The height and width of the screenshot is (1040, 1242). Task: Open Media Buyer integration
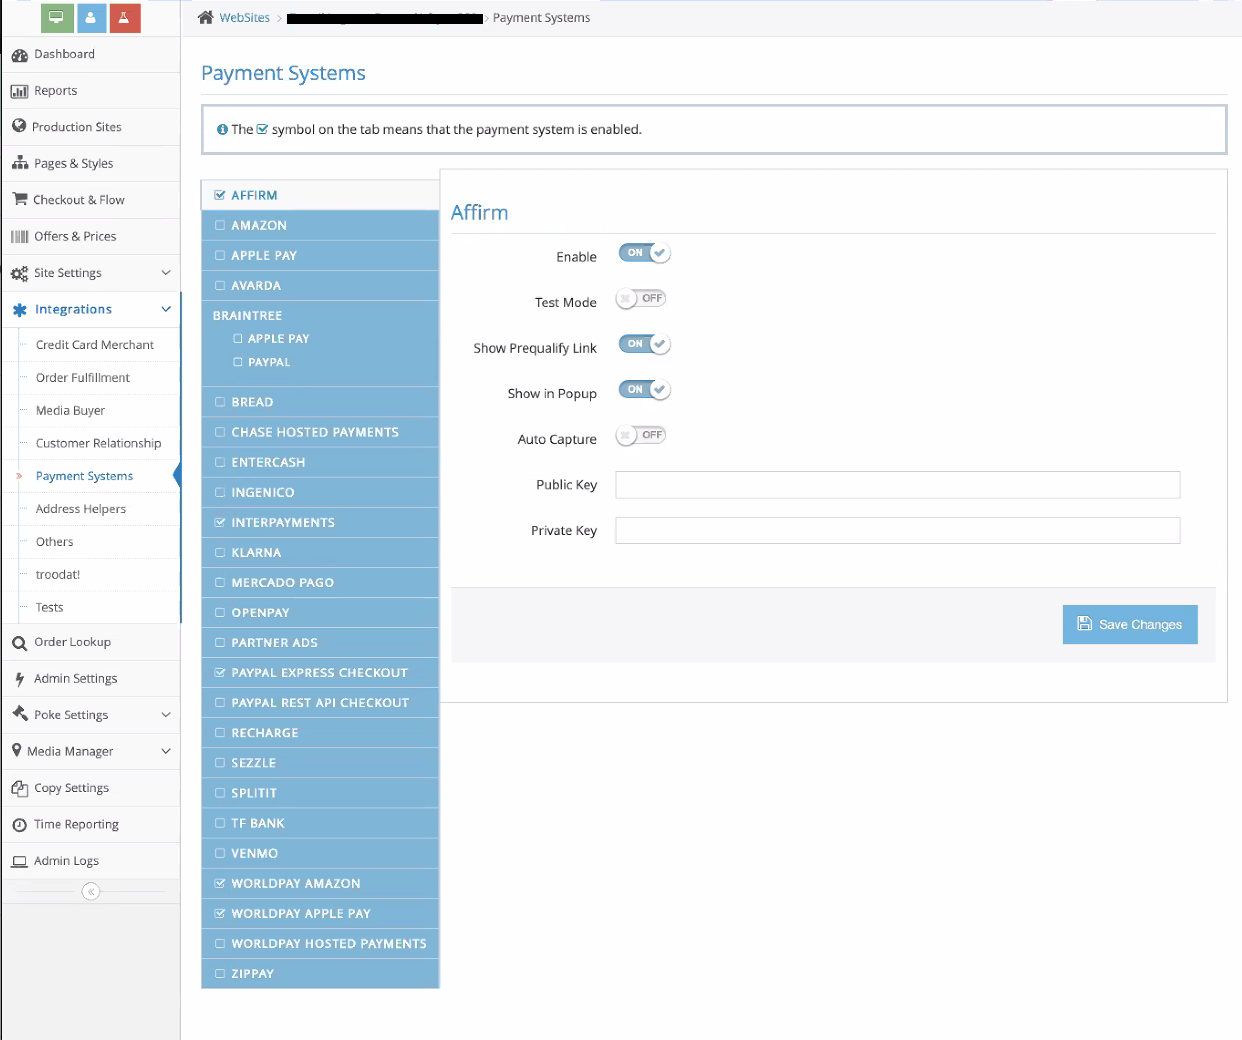[70, 411]
